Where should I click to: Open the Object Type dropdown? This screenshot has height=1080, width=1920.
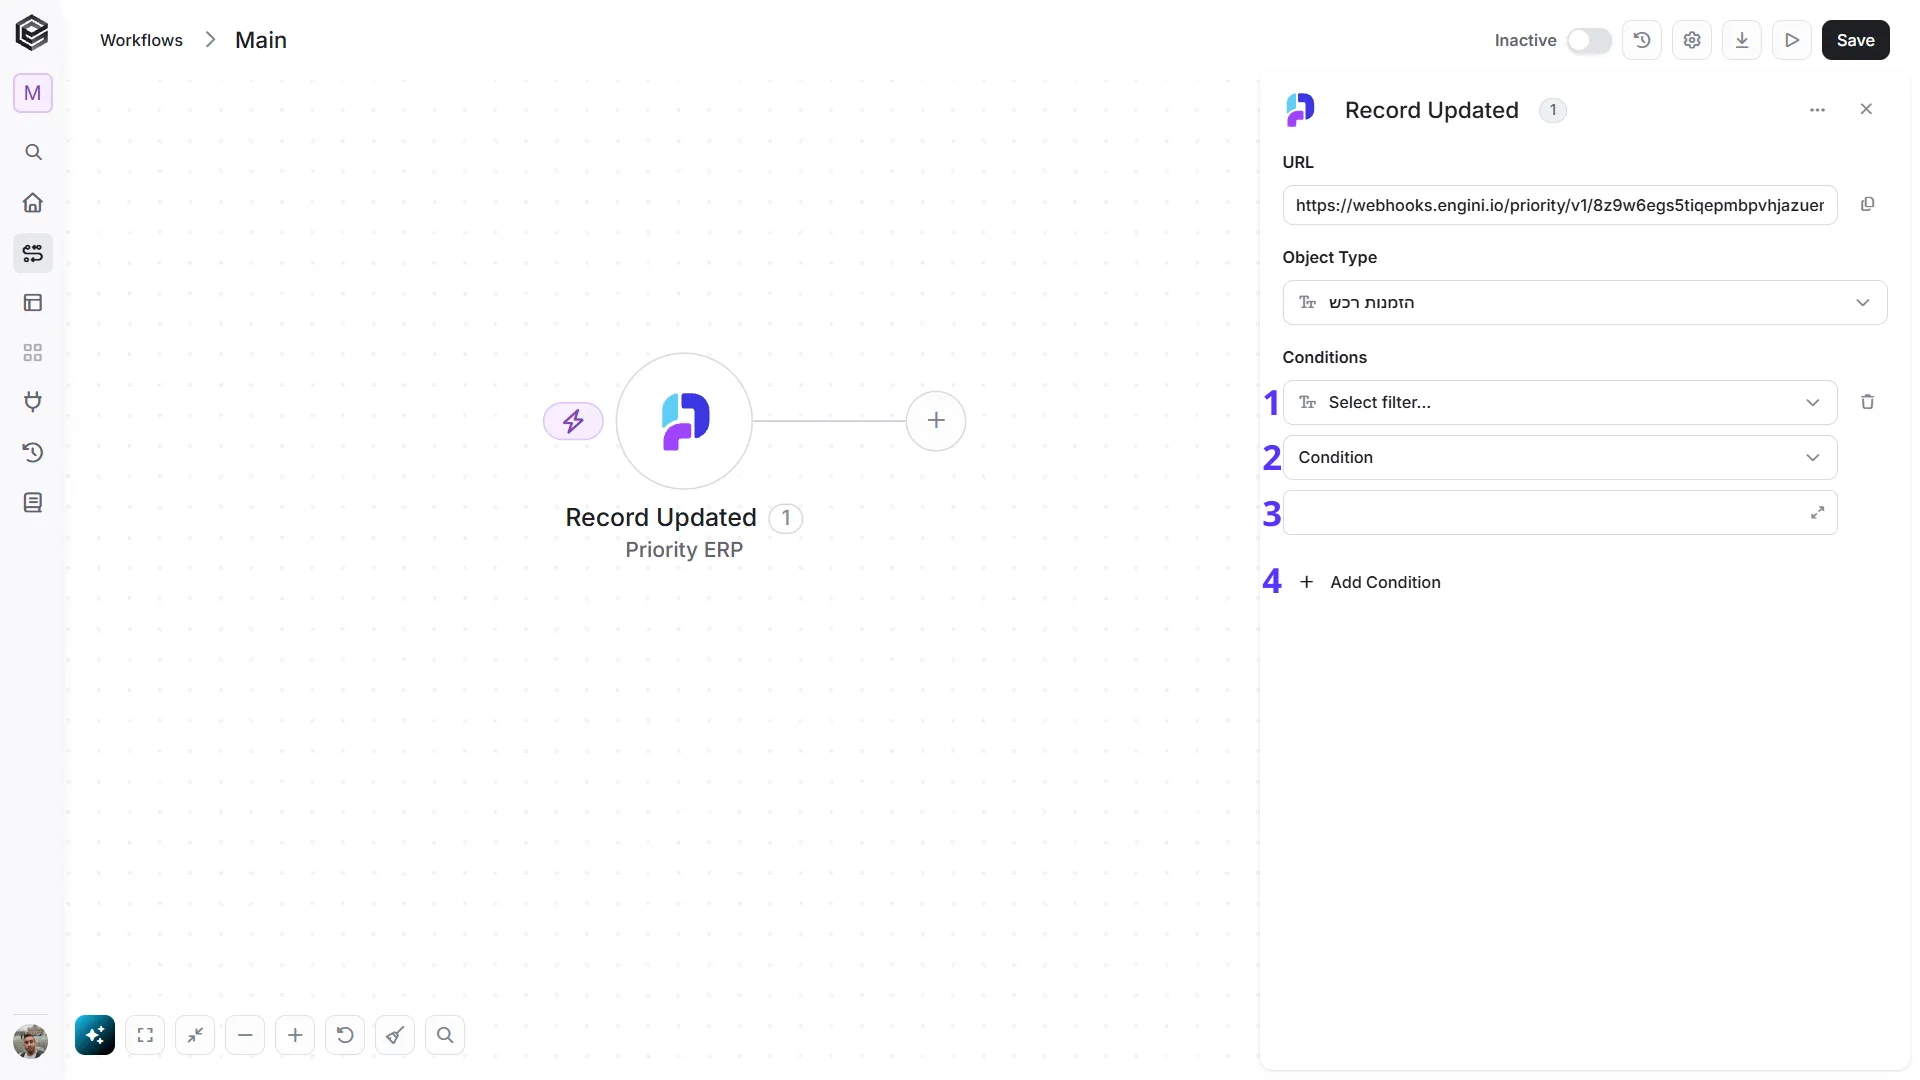click(x=1585, y=302)
